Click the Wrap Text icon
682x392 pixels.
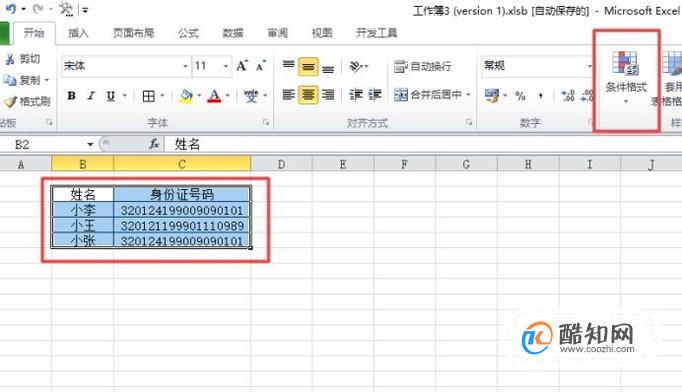401,66
